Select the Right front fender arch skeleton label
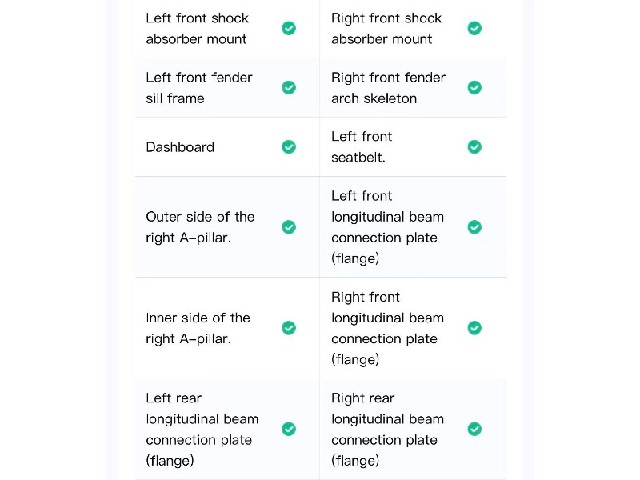Screen dimensions: 640x480 pyautogui.click(x=389, y=88)
